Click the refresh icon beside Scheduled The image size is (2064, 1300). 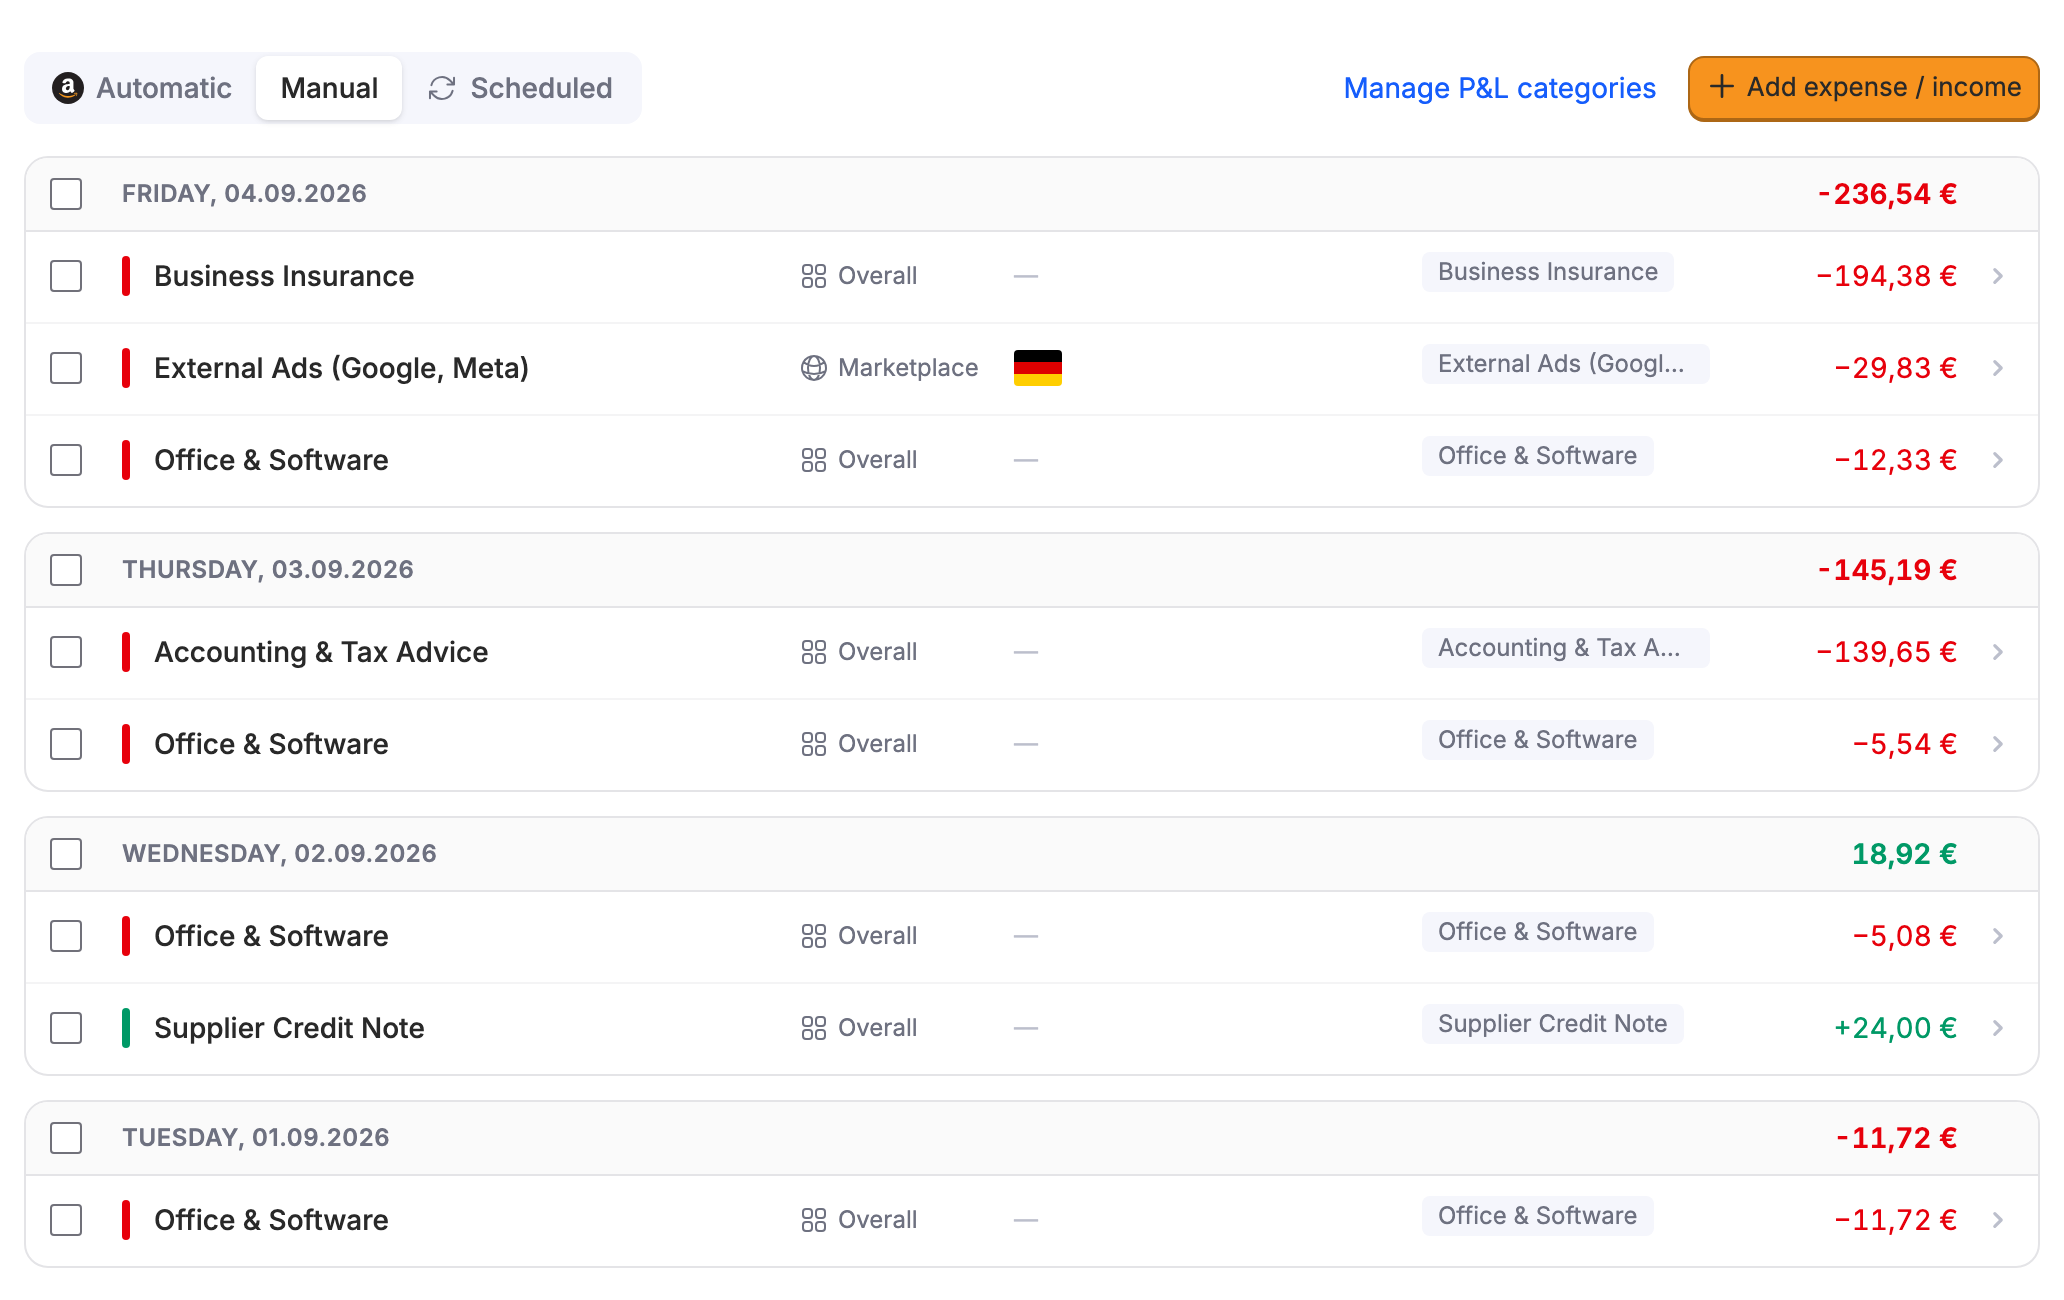click(x=442, y=88)
